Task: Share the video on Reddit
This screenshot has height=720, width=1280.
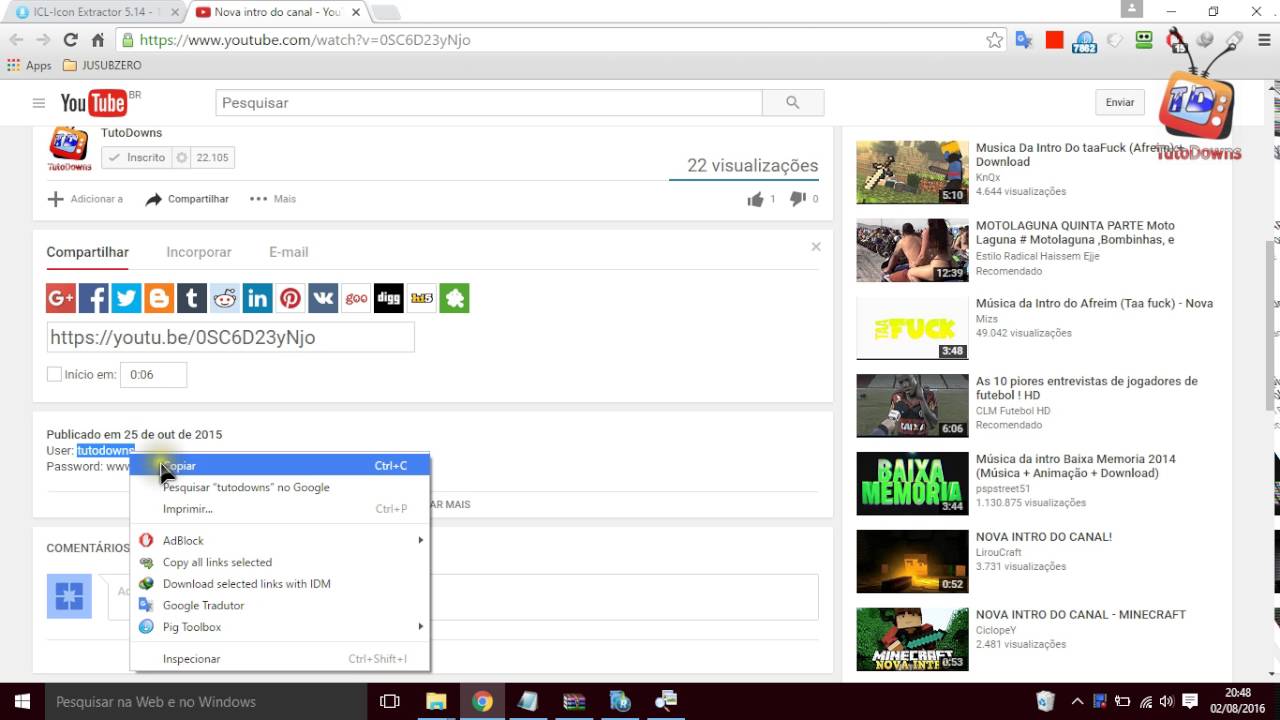Action: coord(225,298)
